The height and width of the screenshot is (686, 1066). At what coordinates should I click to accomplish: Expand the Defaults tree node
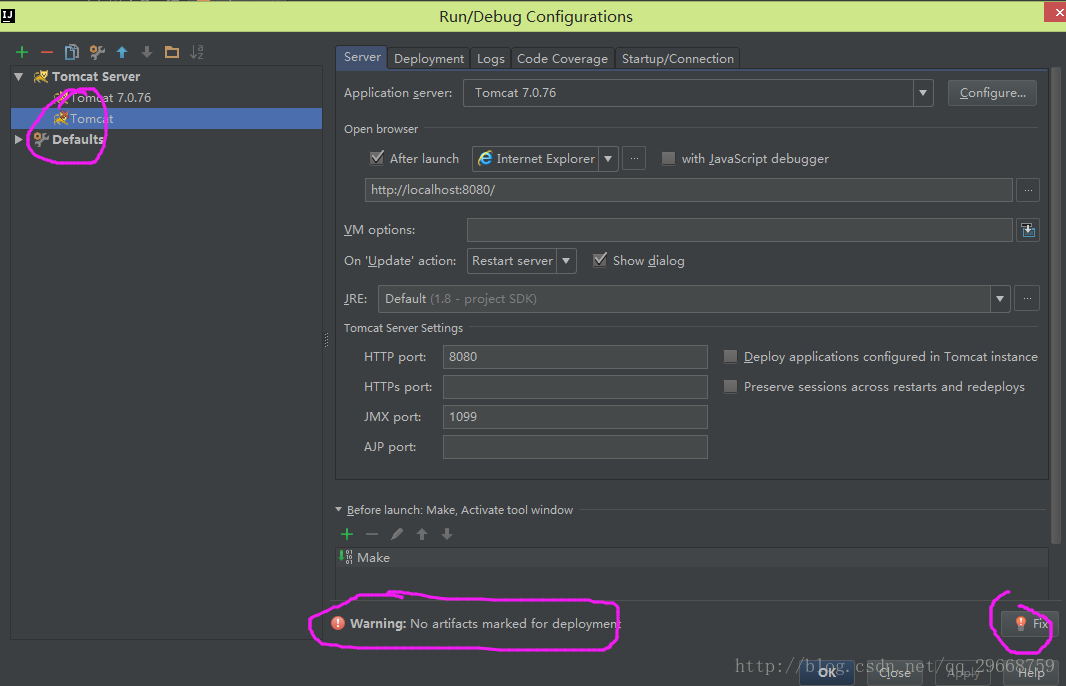pyautogui.click(x=18, y=139)
